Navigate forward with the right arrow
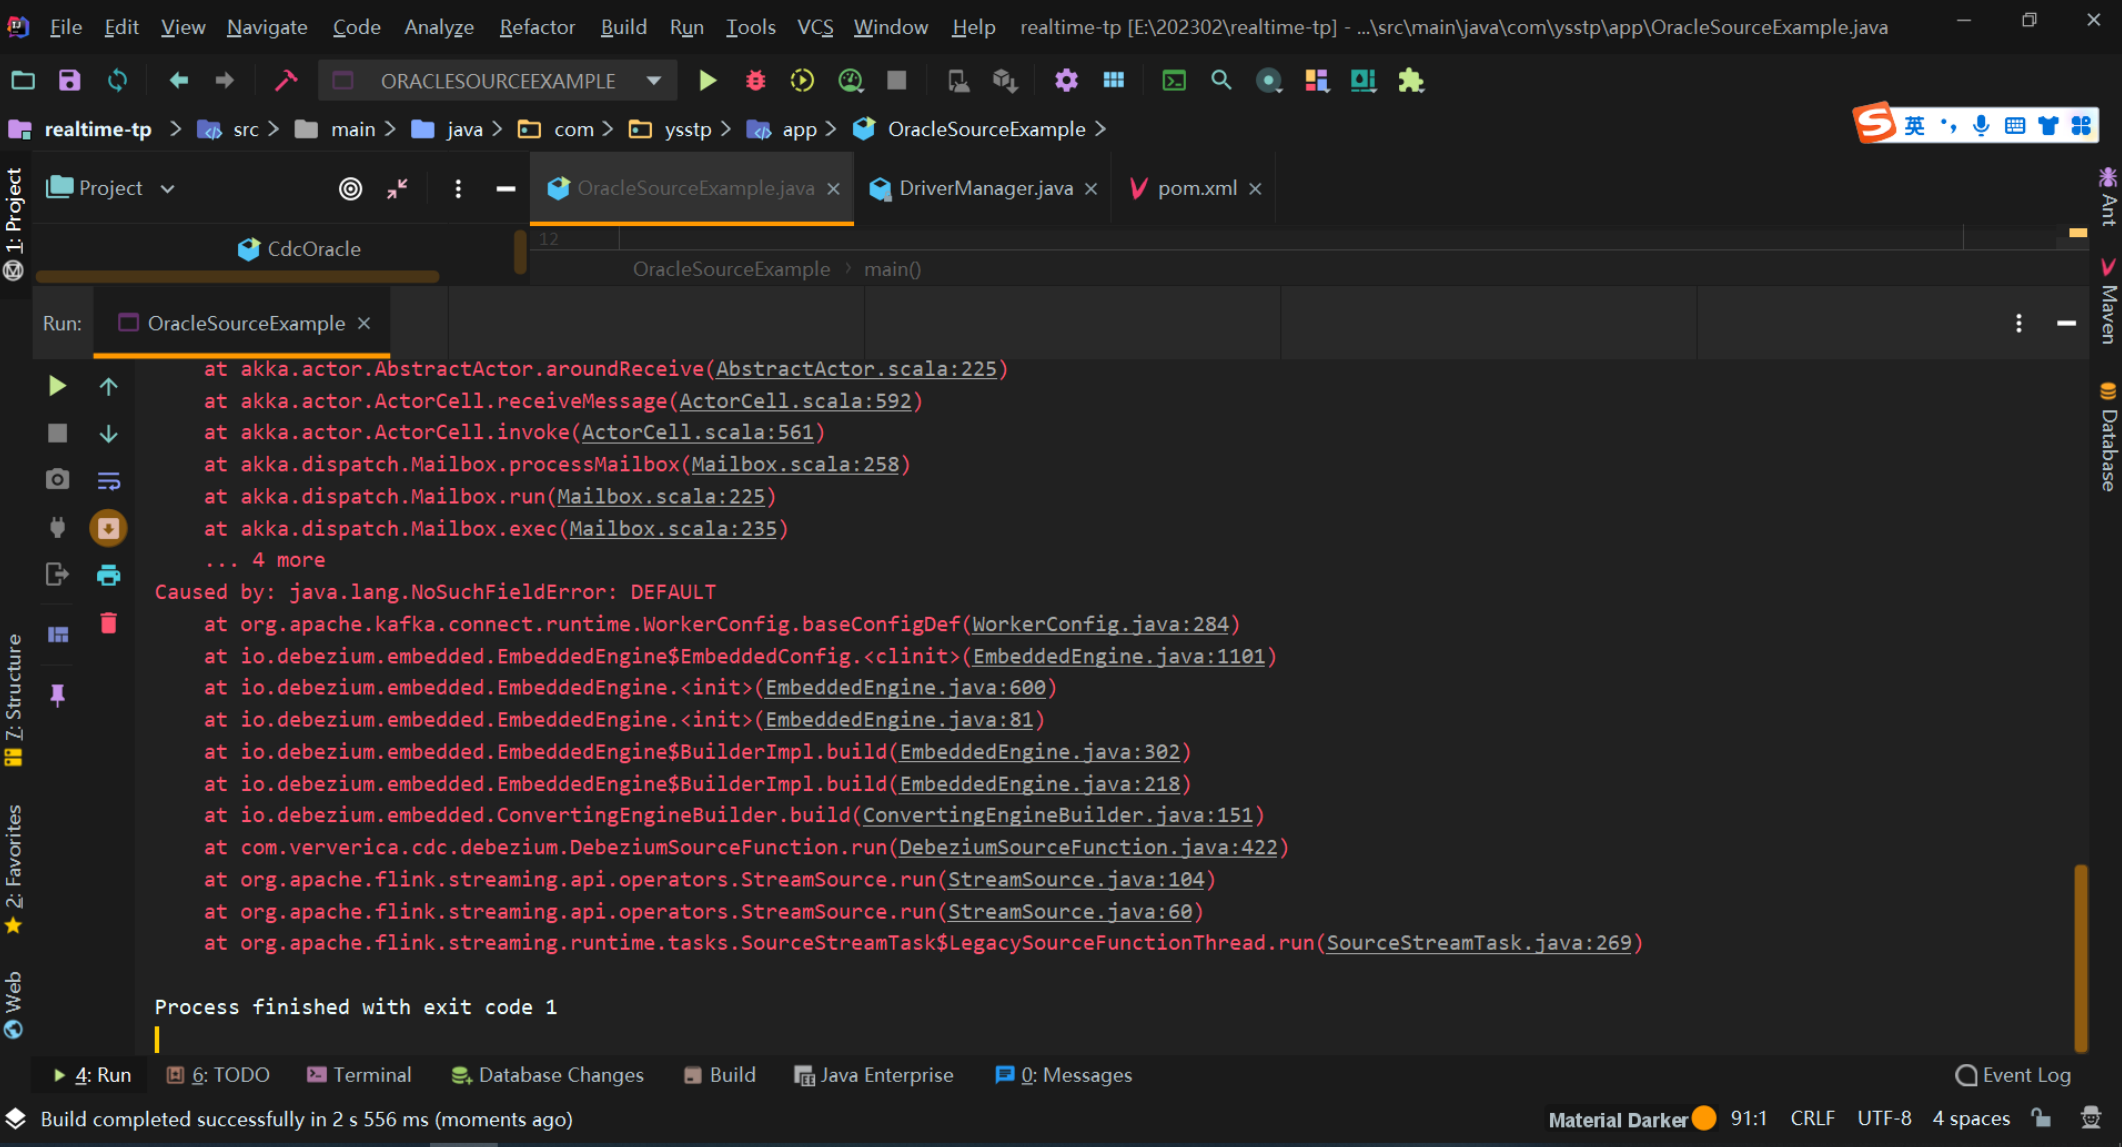 click(x=224, y=80)
